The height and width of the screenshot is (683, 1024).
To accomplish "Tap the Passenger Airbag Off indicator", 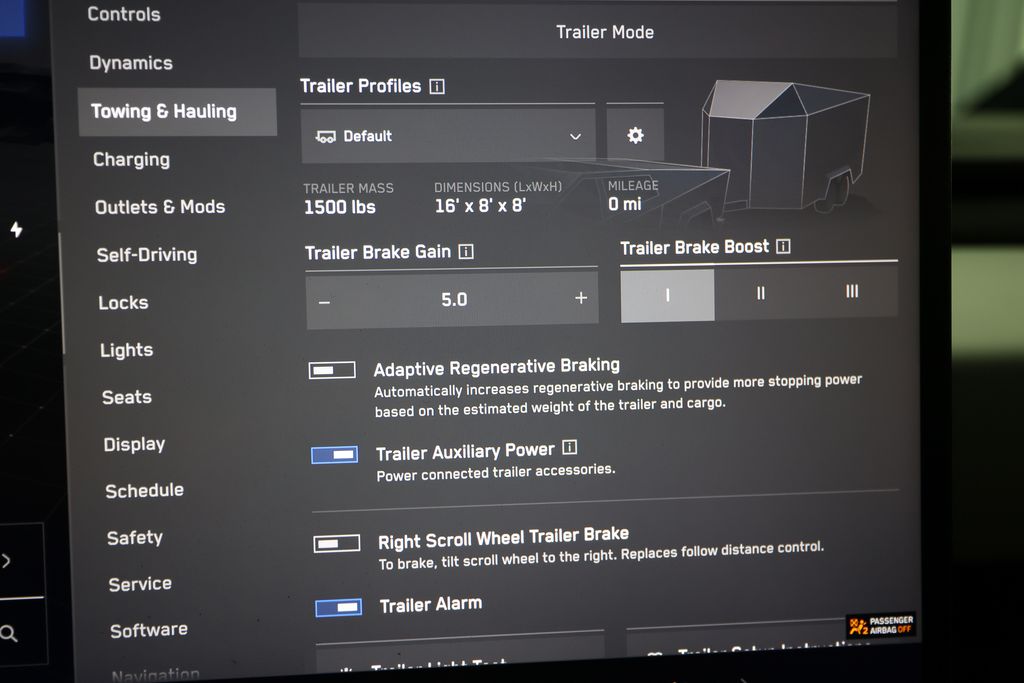I will click(880, 625).
